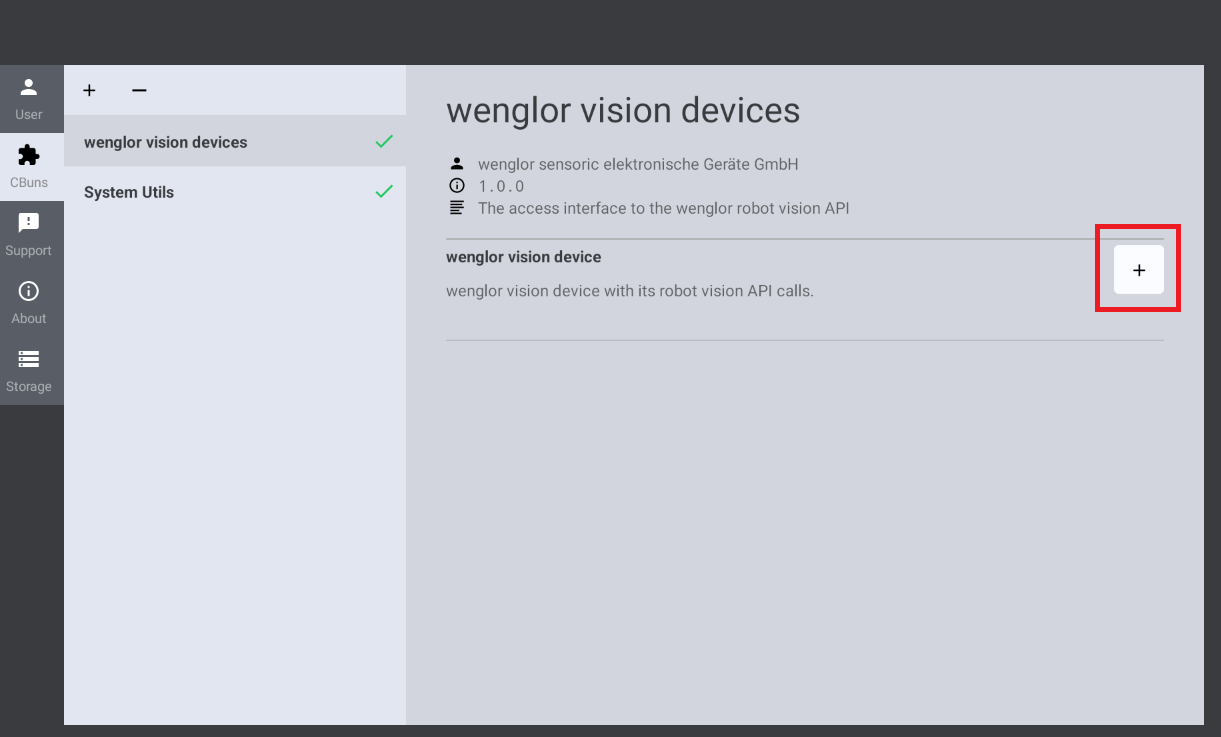
Task: Add a new wenglor vision device instance
Action: click(1138, 268)
